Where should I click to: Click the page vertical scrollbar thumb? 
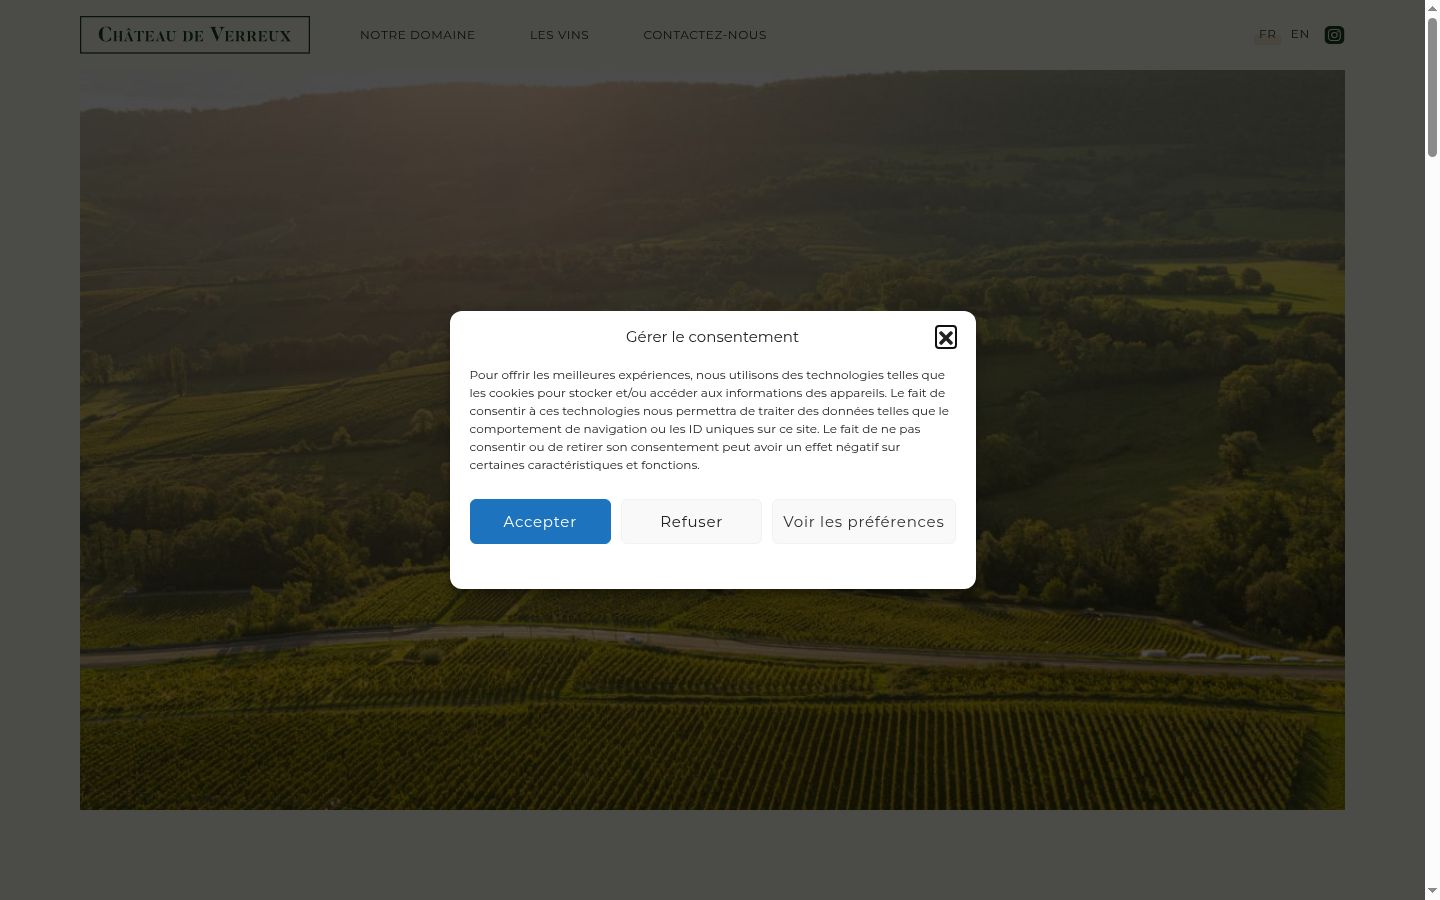1432,87
